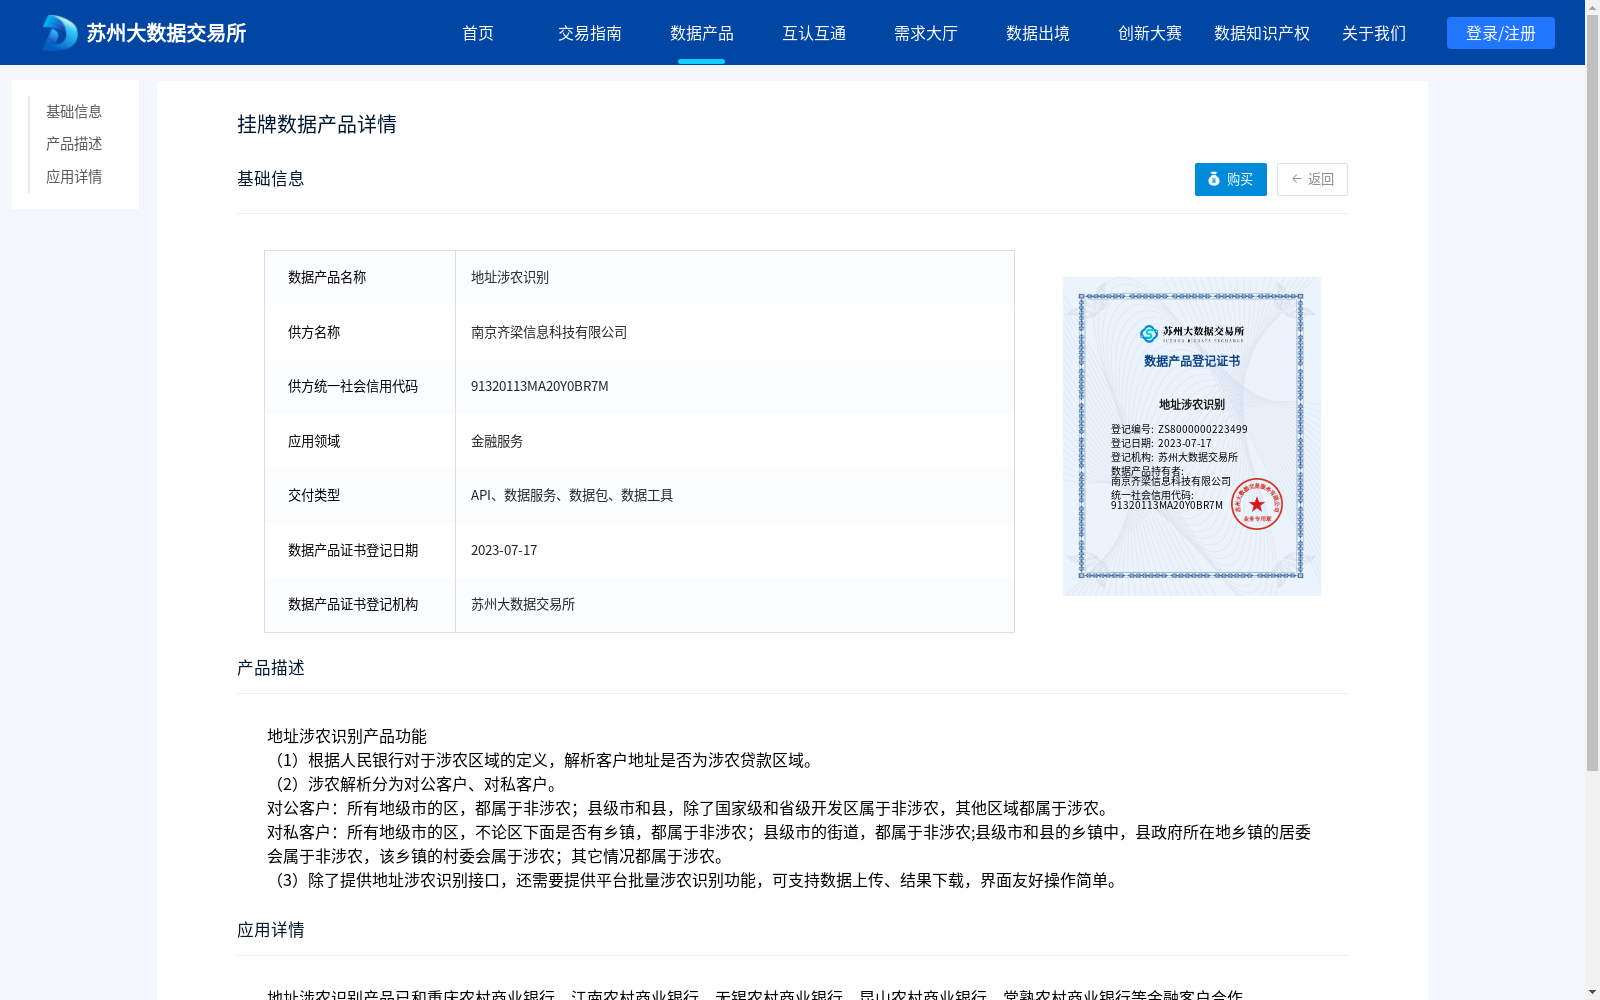Click the scrollbar up arrow

(x=1592, y=7)
